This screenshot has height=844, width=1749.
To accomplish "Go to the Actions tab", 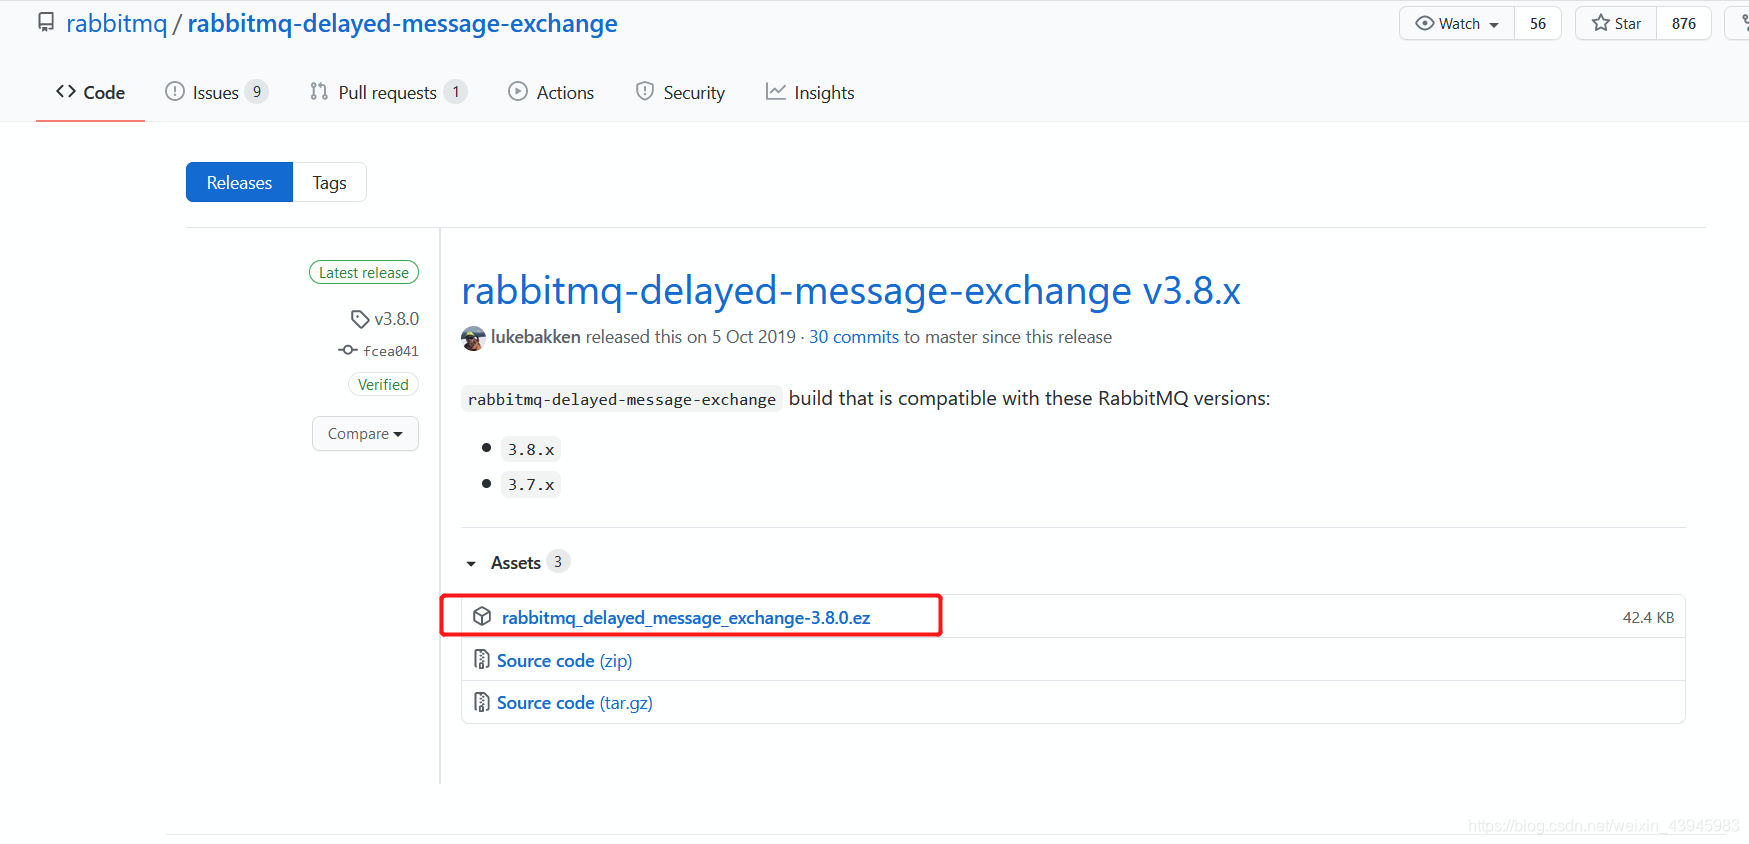I will (551, 92).
